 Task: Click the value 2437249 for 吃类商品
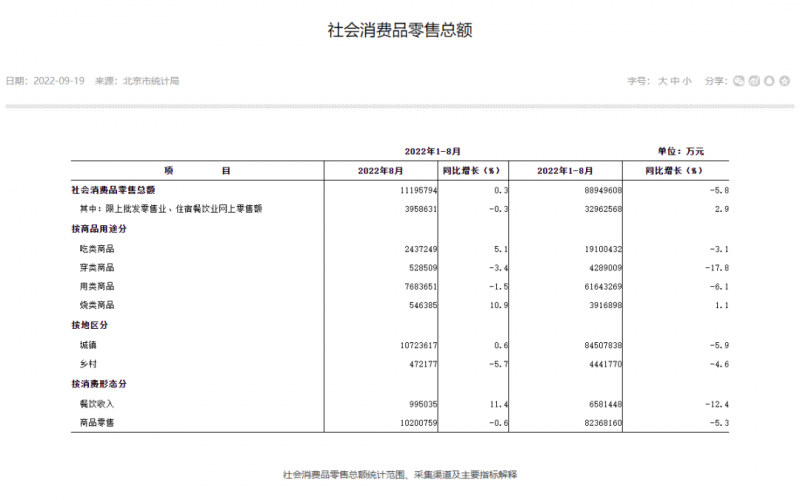pos(421,249)
